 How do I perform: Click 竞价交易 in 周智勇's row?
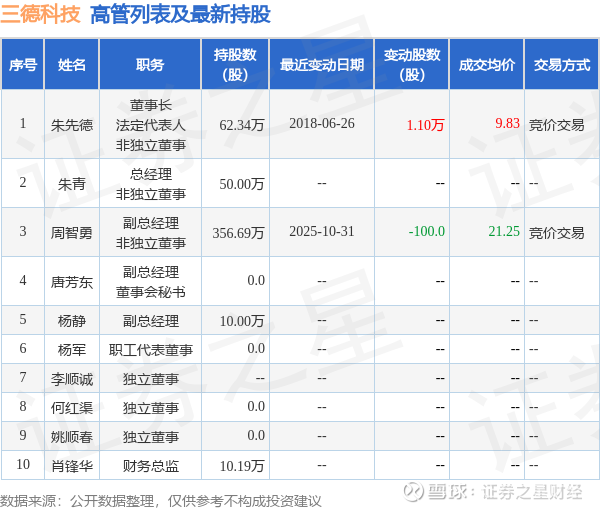coord(556,233)
